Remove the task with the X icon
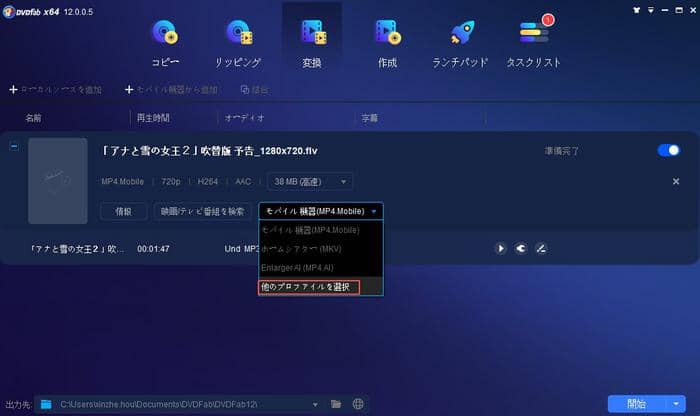The height and width of the screenshot is (416, 700). pos(676,181)
